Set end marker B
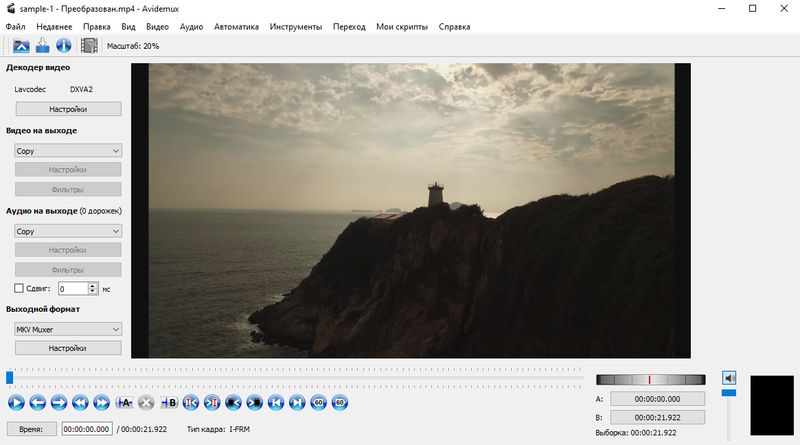The image size is (800, 445). click(168, 403)
